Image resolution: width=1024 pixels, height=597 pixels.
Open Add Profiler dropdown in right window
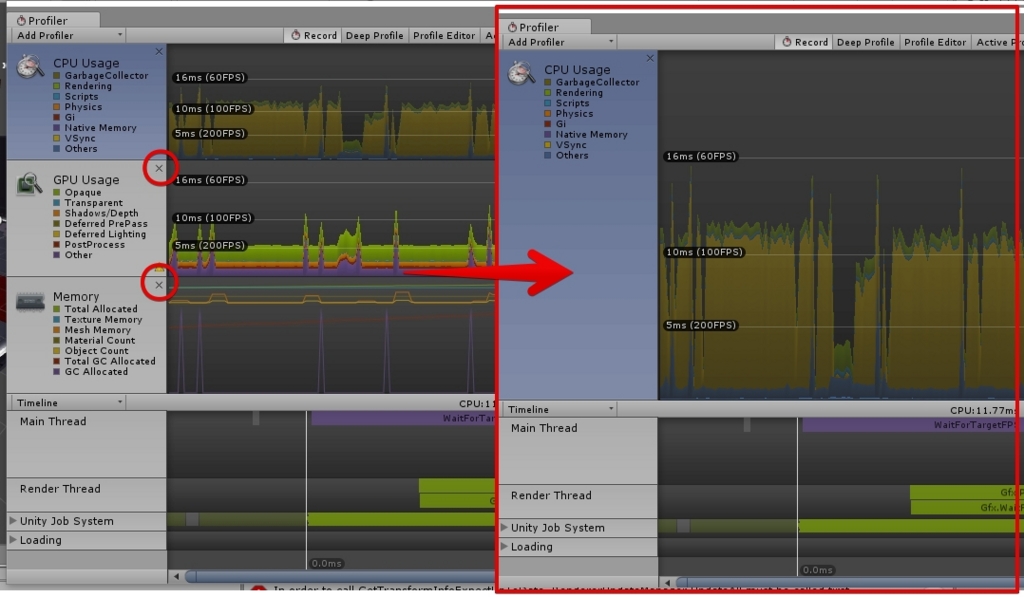pos(560,42)
